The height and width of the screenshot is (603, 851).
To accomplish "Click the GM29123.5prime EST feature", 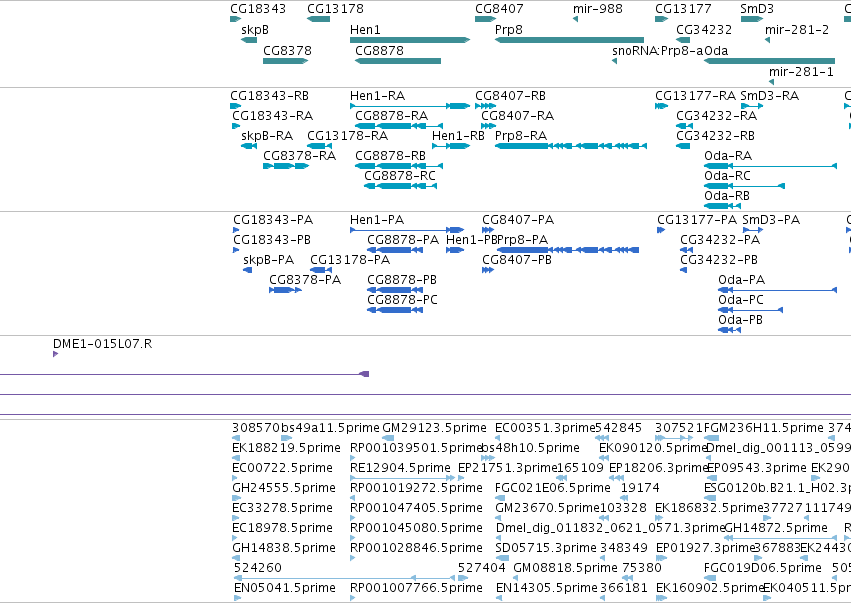I will pyautogui.click(x=389, y=438).
